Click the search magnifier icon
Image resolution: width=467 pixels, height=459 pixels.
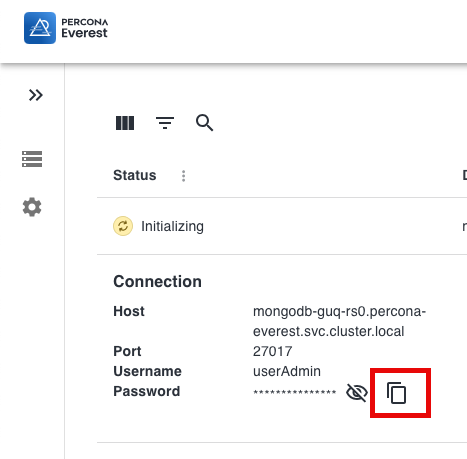point(205,123)
